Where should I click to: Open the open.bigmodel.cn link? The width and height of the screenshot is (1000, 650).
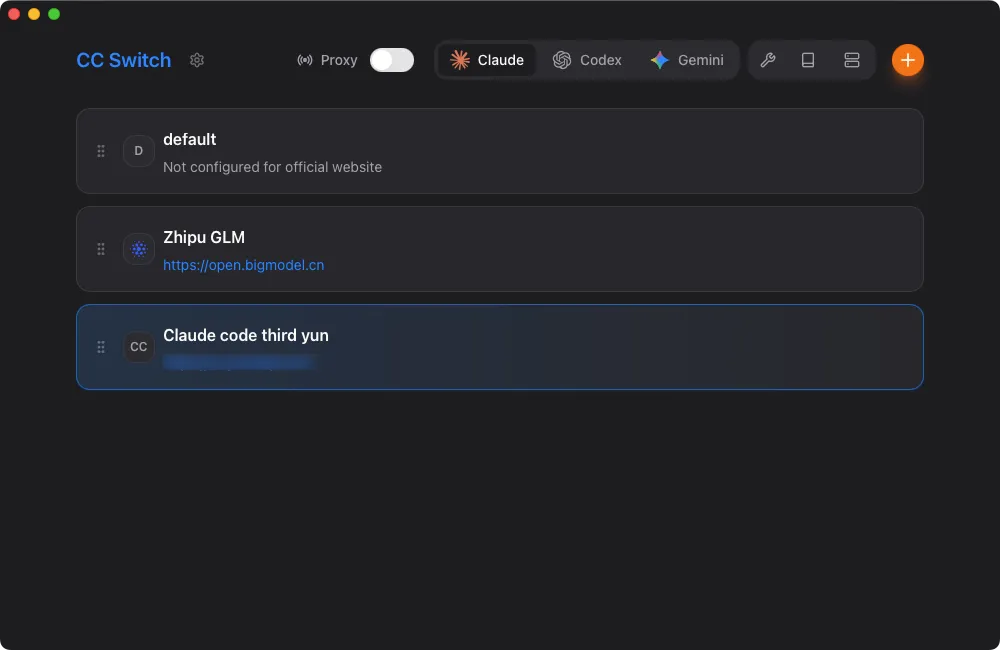click(x=243, y=265)
